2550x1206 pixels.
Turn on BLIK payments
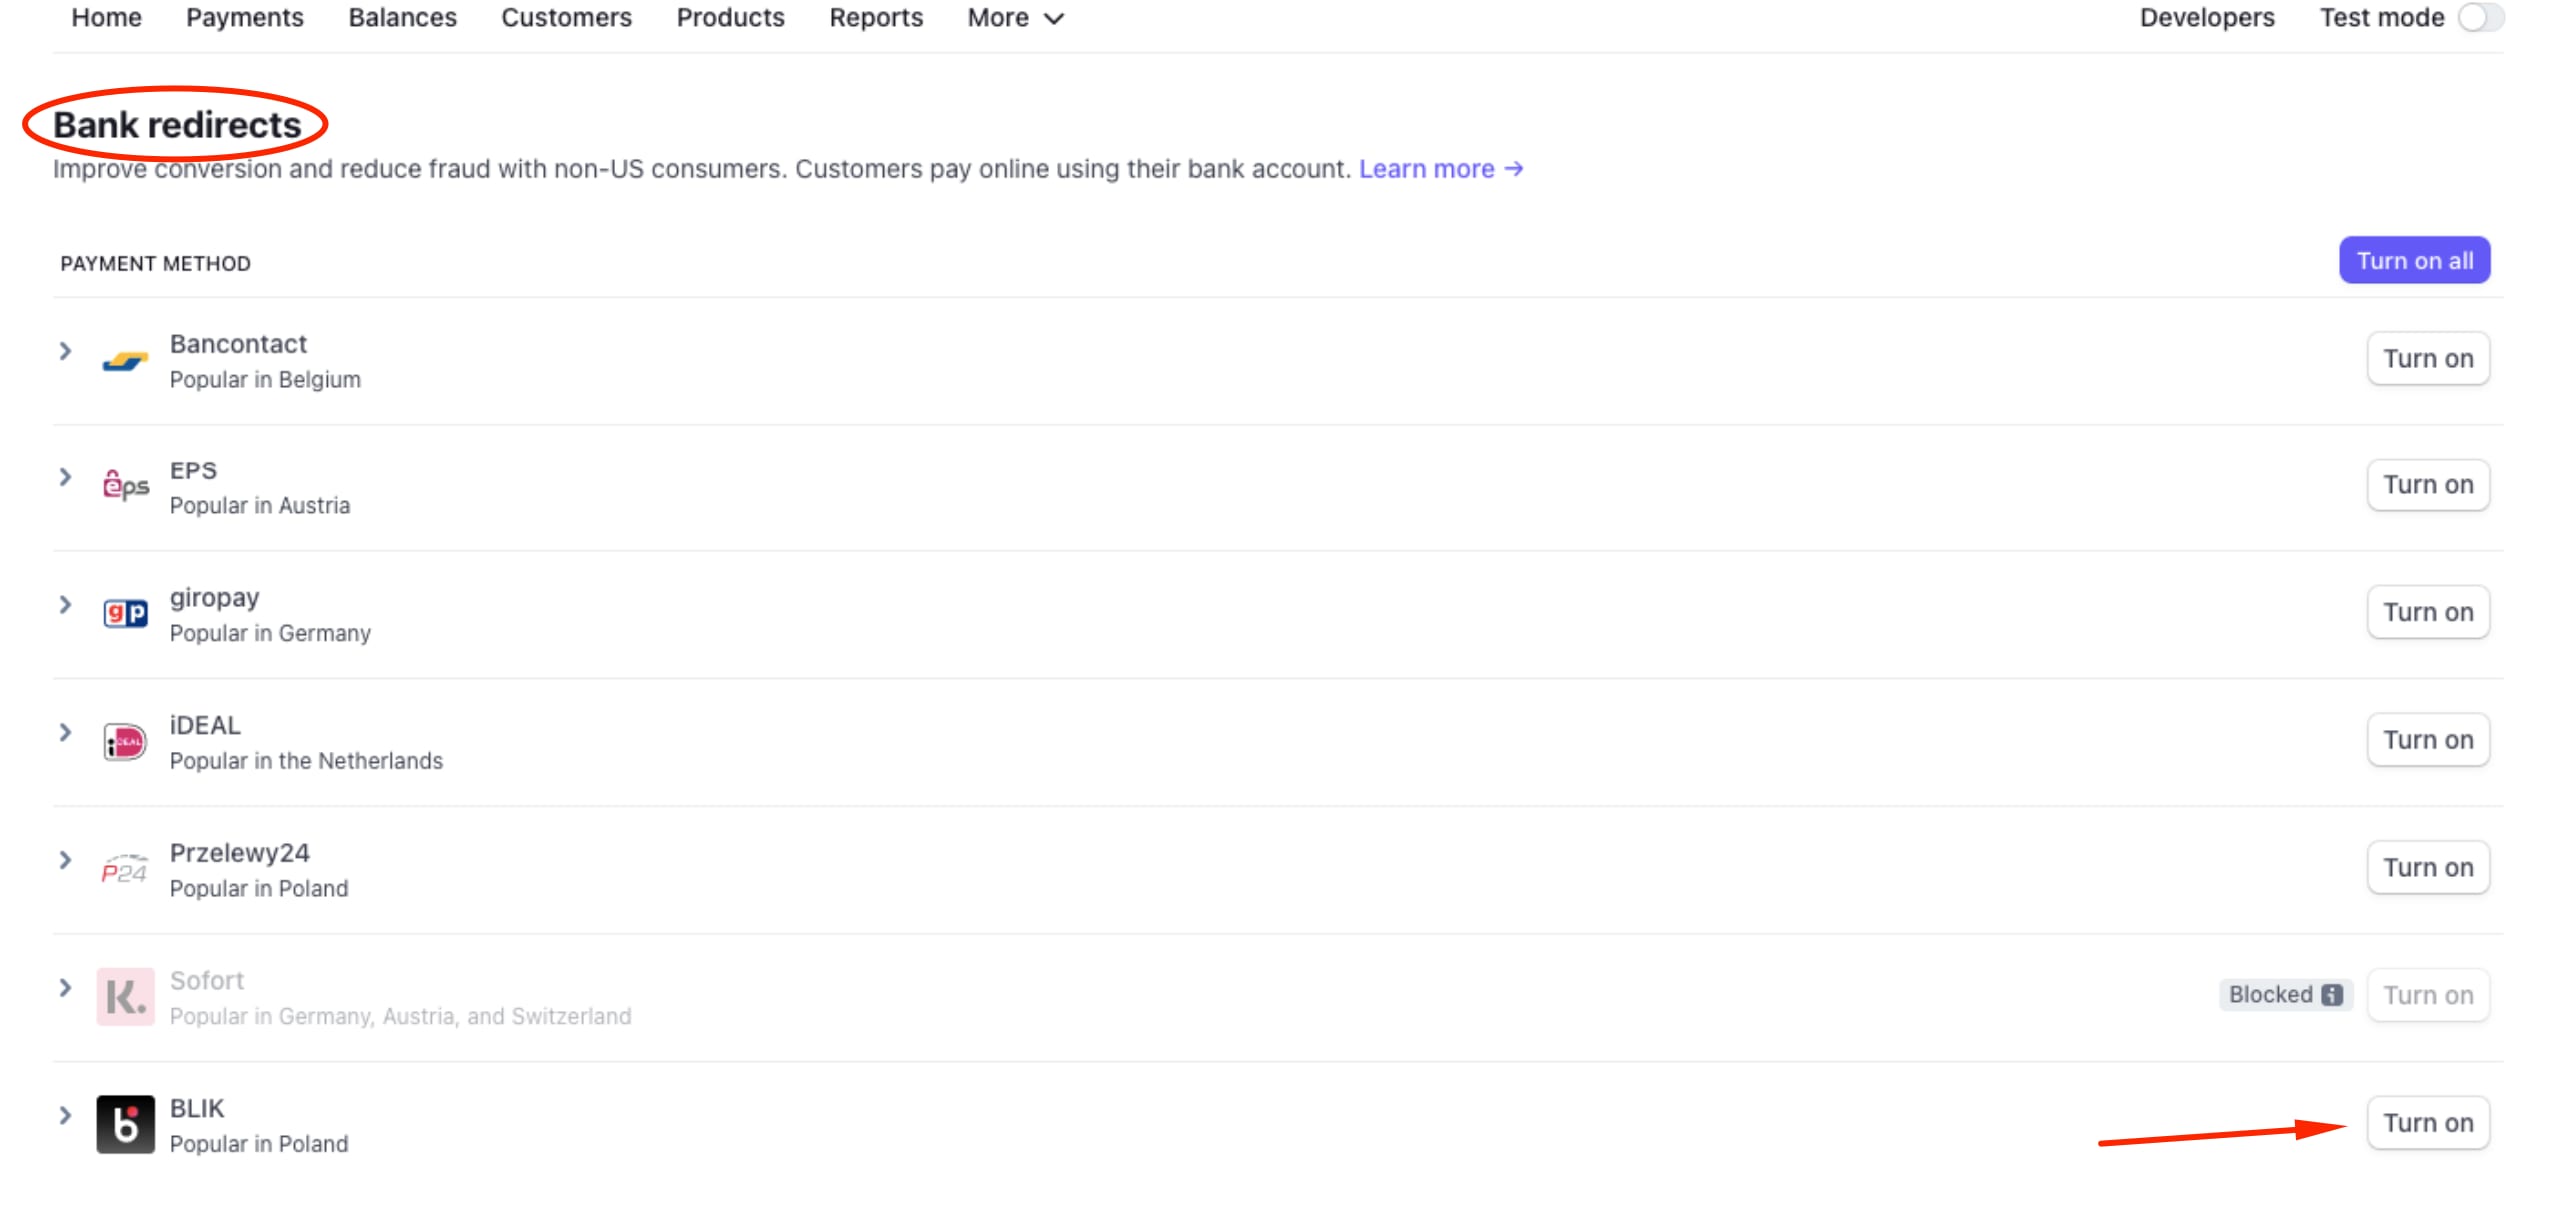2428,1122
